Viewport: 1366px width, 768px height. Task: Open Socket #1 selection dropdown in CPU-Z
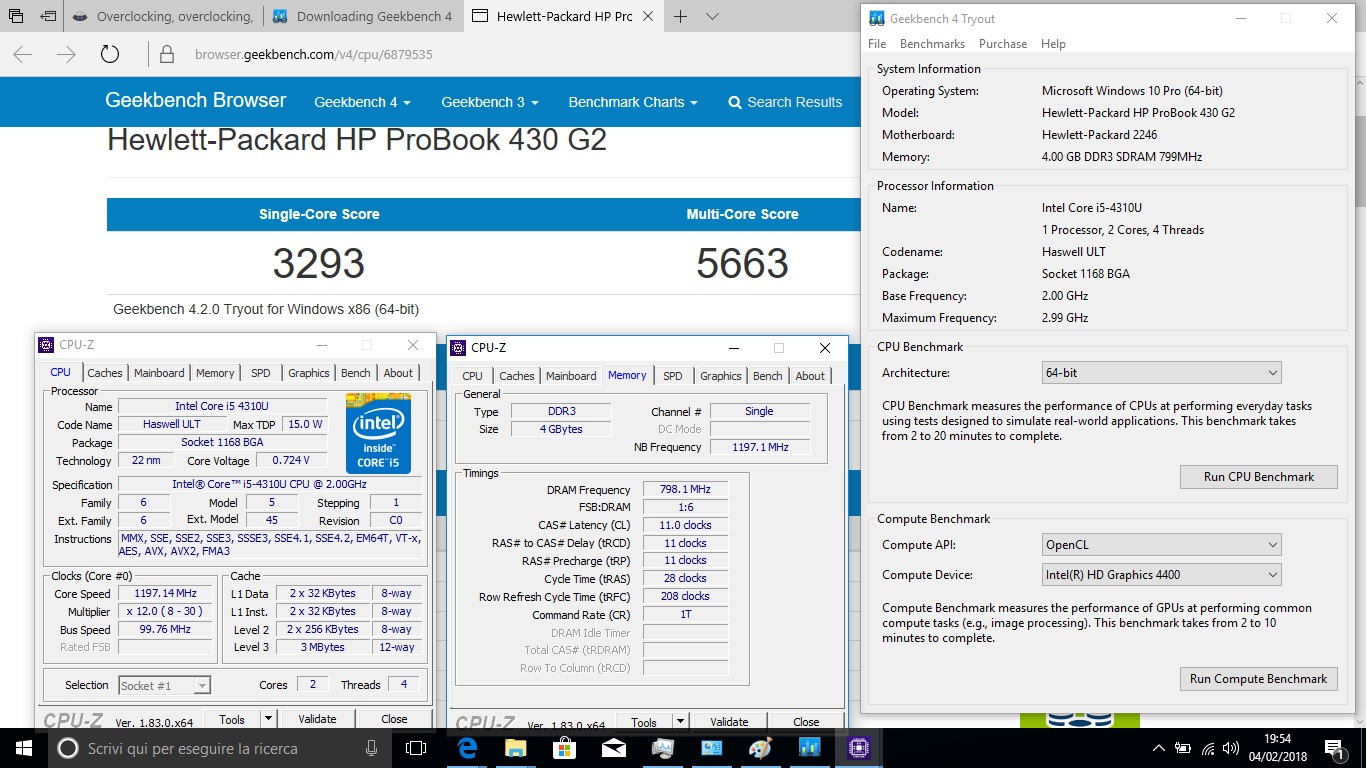(164, 685)
